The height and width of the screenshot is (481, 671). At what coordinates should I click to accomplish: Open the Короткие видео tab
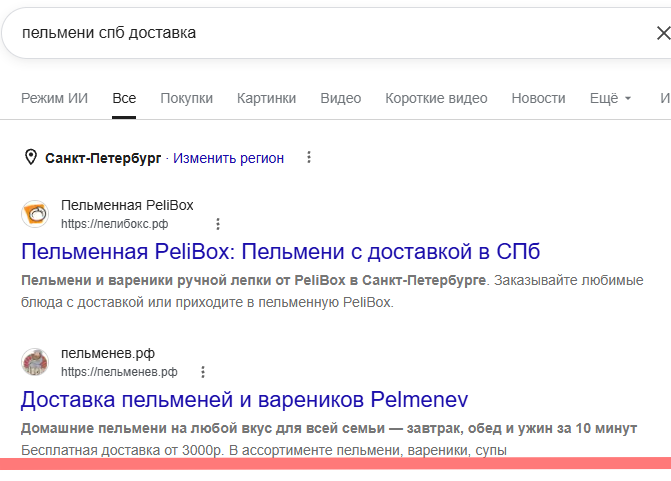click(436, 98)
